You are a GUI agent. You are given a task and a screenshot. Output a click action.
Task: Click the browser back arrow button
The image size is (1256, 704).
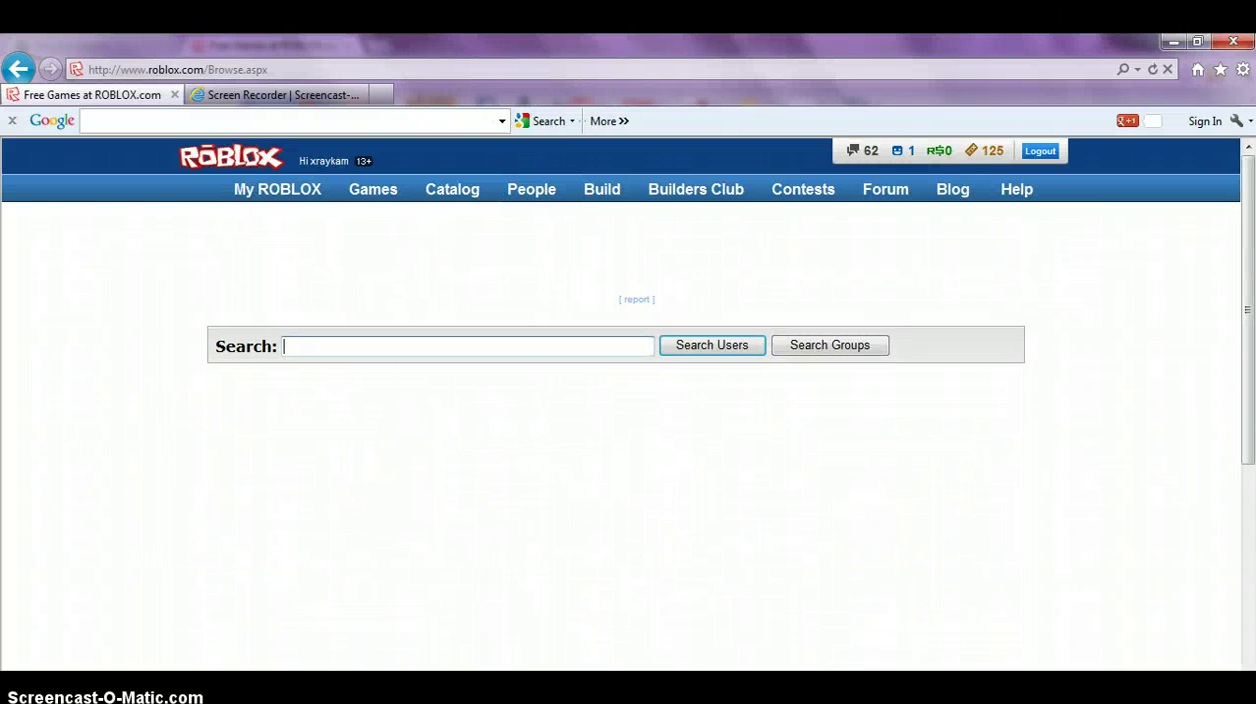[x=18, y=69]
